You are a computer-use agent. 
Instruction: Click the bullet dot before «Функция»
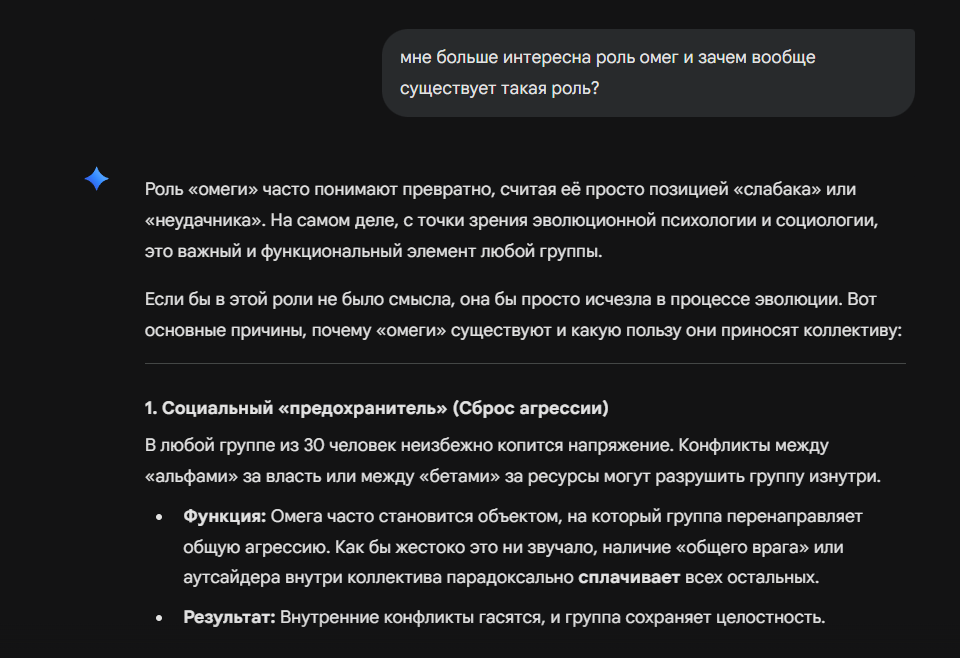tap(159, 518)
